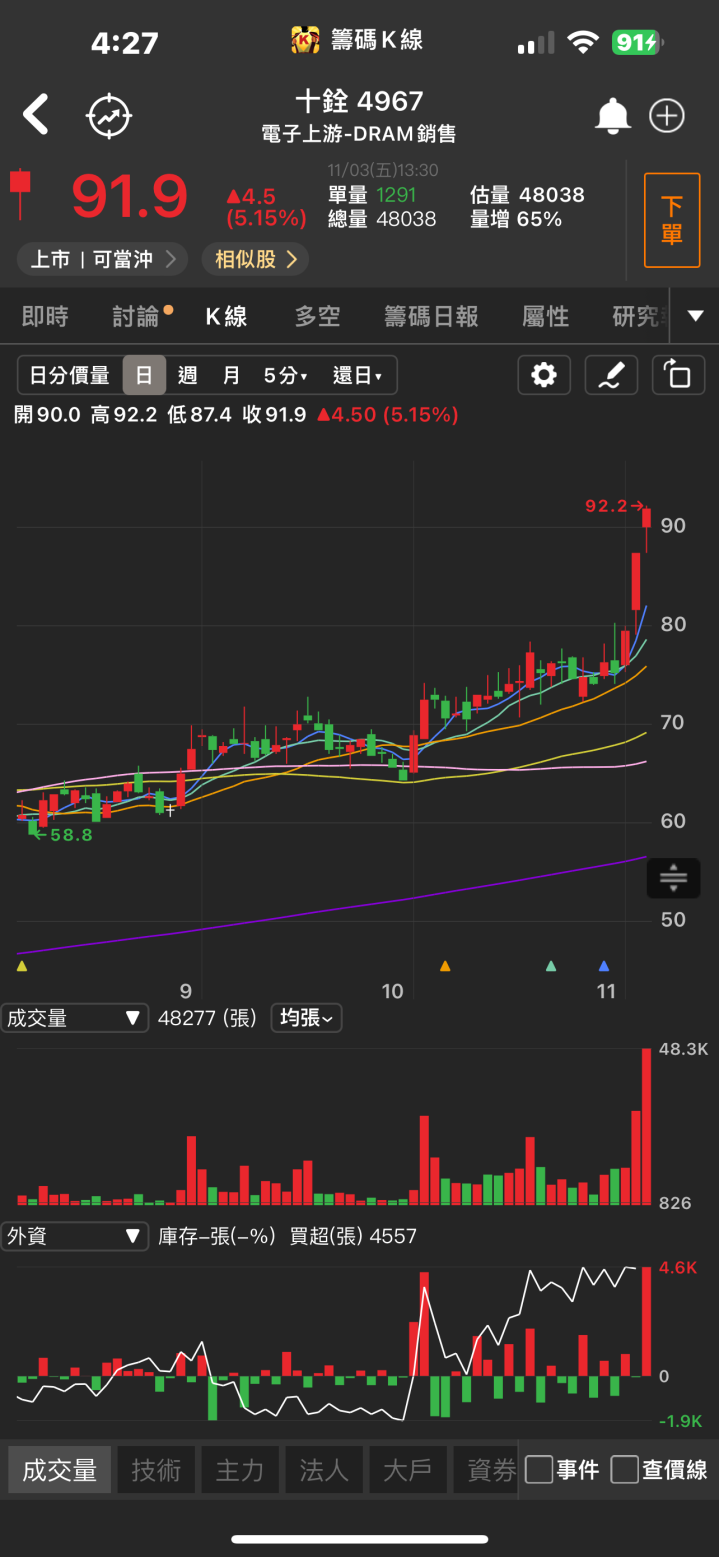The image size is (719, 1557).
Task: Open chart settings gear icon
Action: (544, 375)
